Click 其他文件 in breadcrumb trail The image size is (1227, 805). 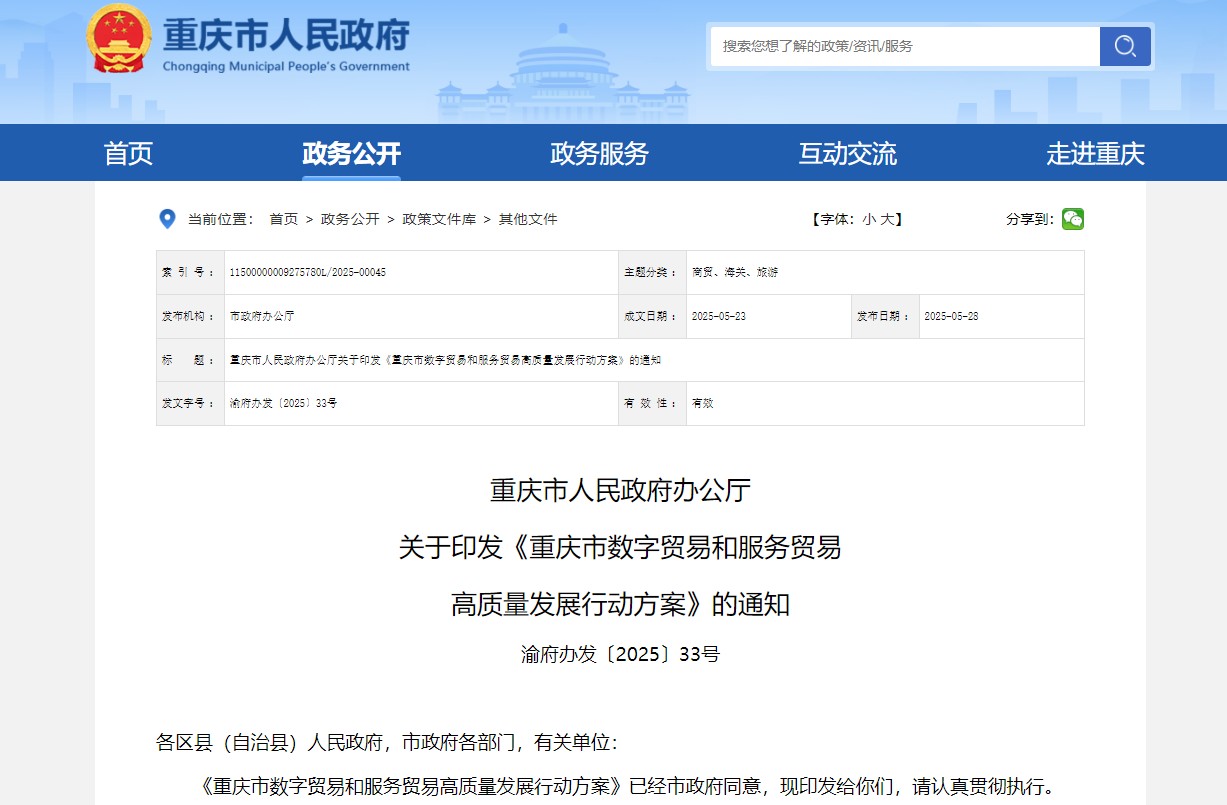click(x=528, y=219)
